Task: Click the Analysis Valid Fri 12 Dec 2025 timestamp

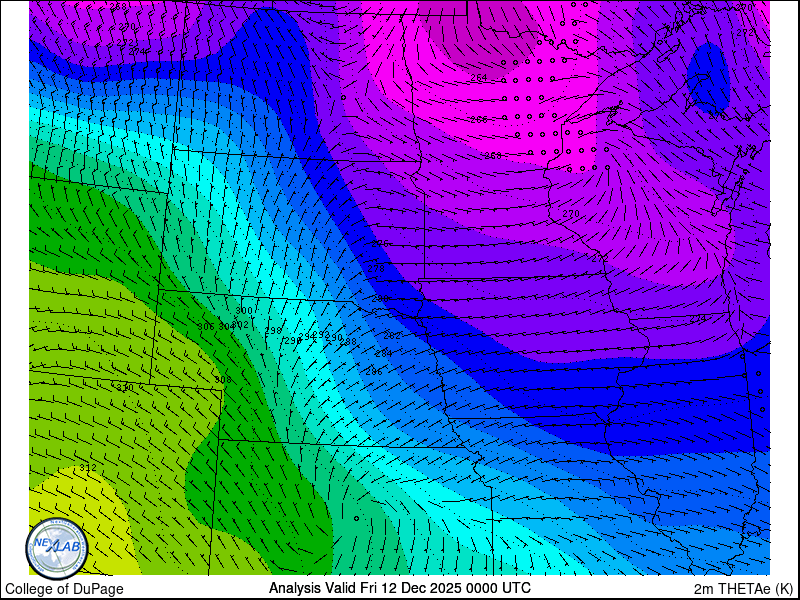Action: click(x=400, y=587)
